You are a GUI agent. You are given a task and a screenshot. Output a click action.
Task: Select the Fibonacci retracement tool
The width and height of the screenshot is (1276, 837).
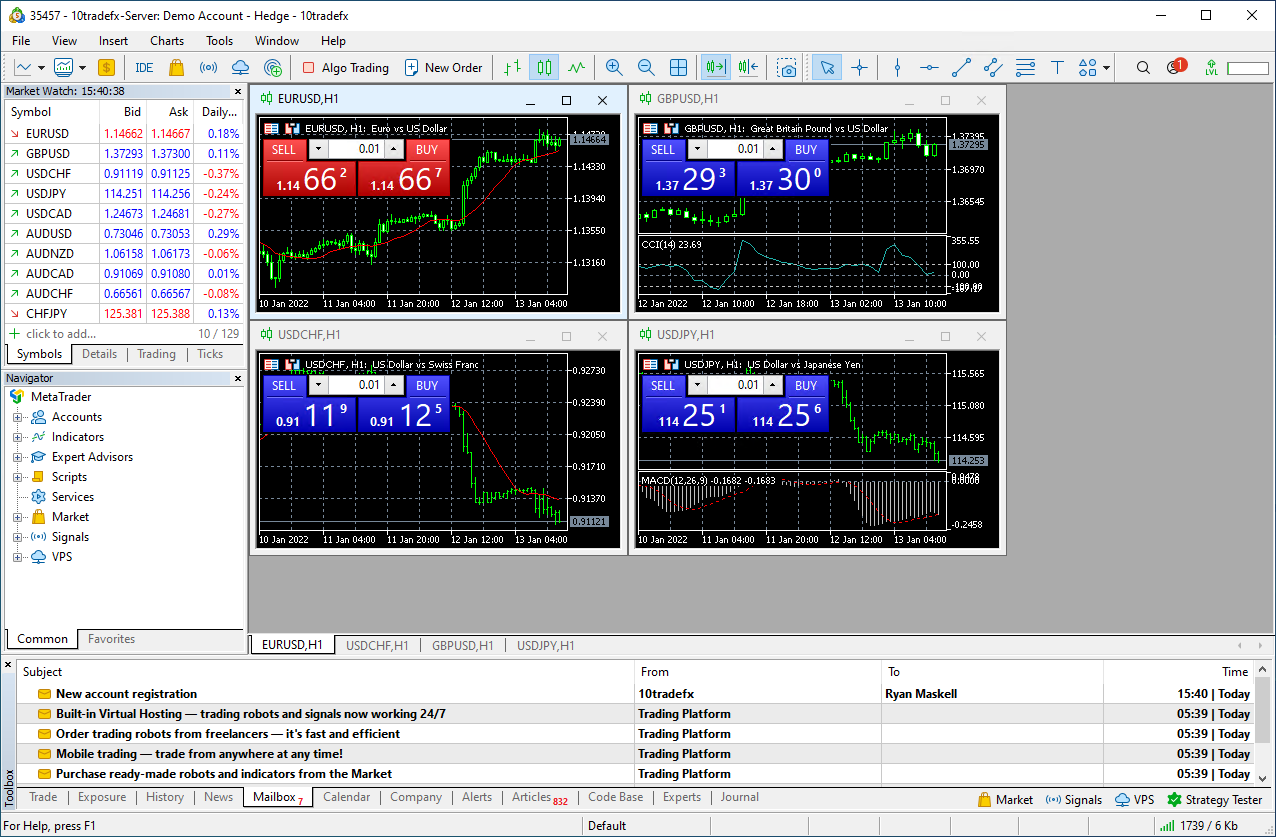tap(1025, 68)
